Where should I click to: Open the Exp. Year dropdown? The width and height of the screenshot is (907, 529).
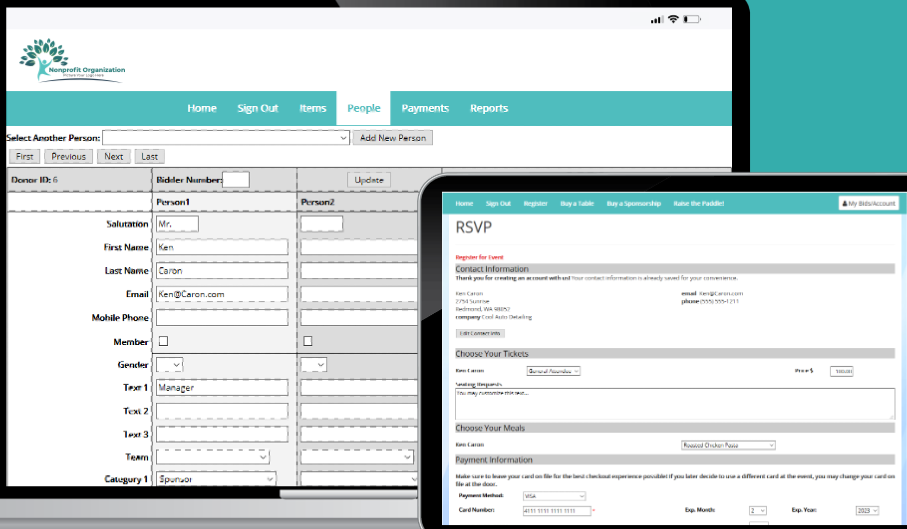868,510
